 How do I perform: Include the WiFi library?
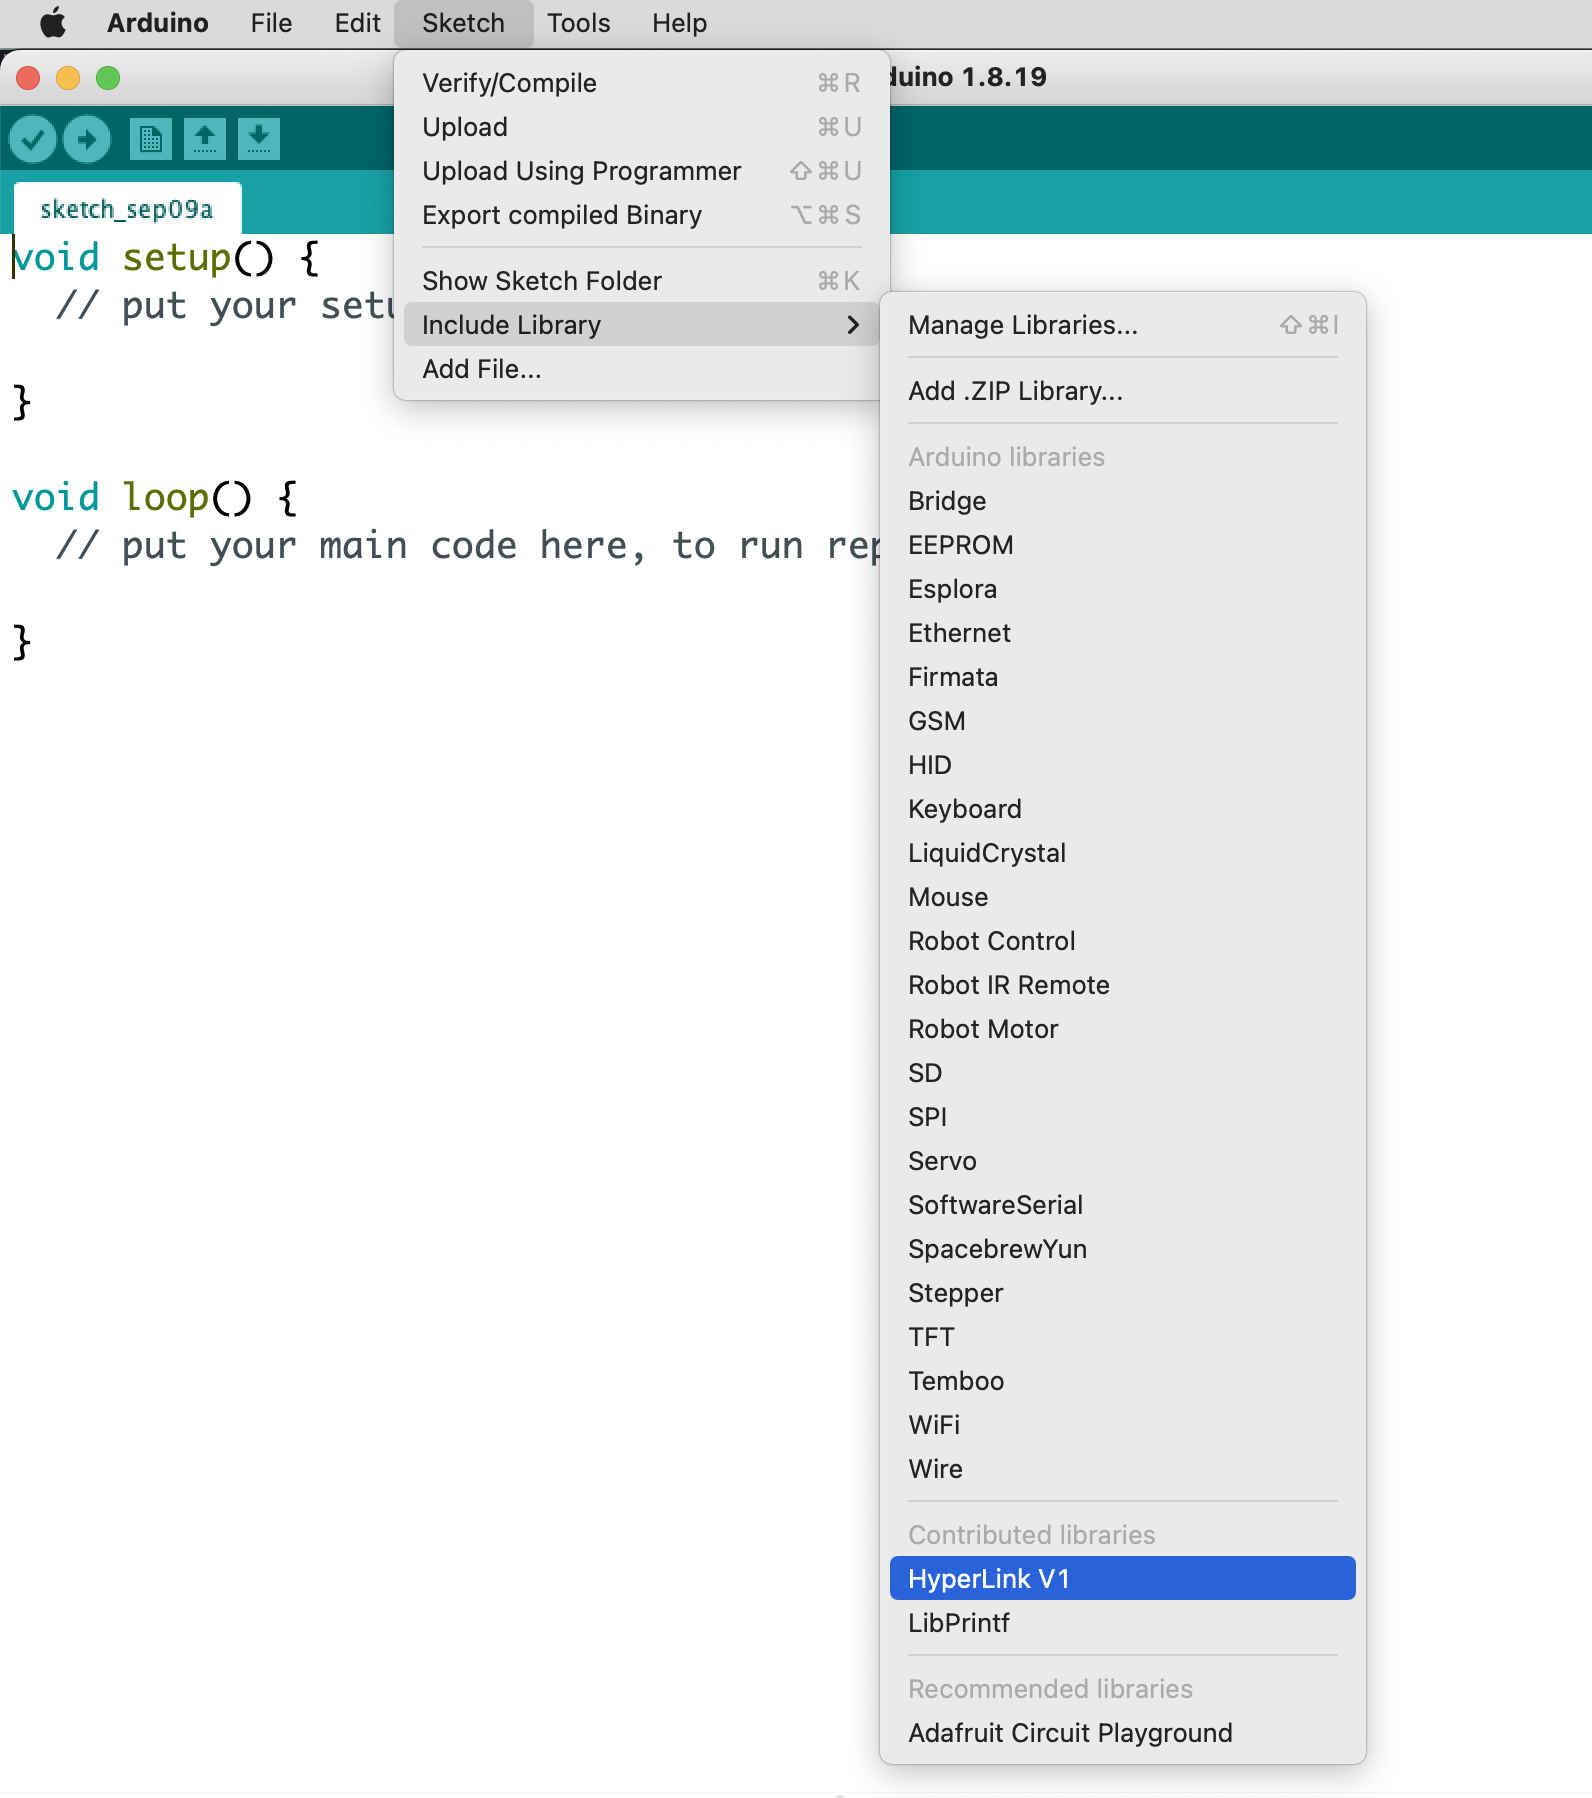[x=1123, y=1425]
